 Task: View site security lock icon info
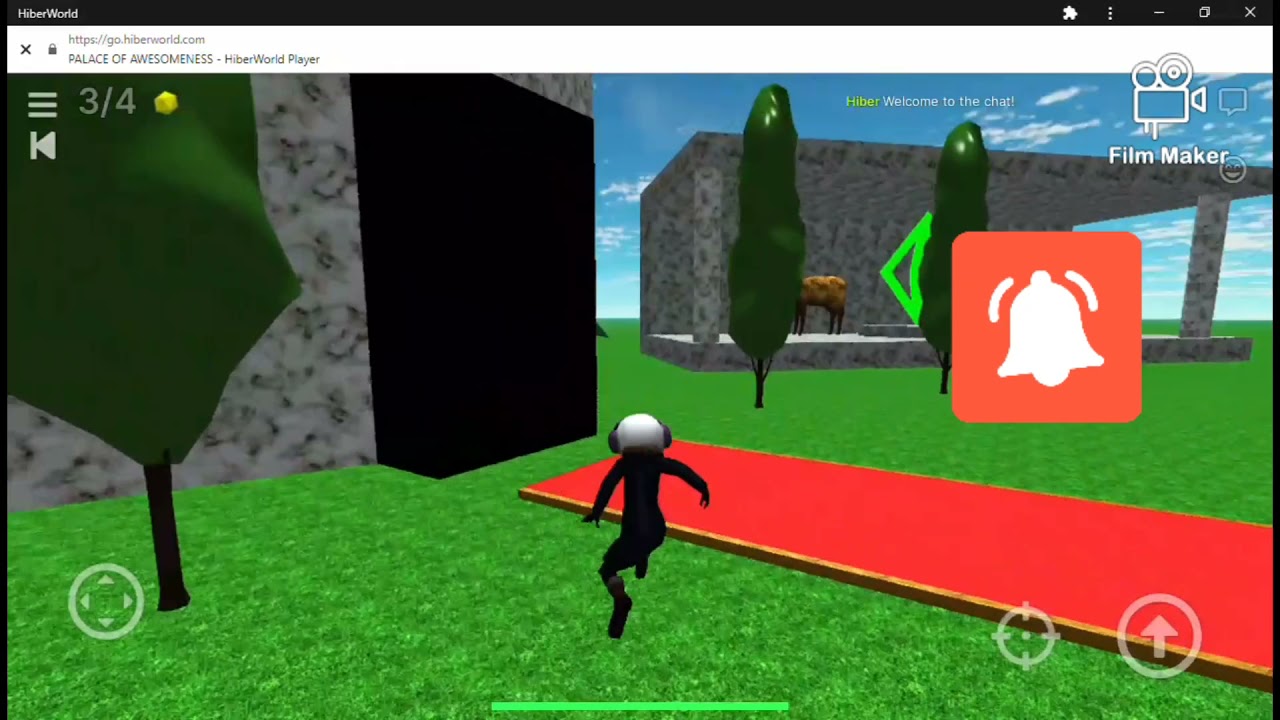(x=52, y=49)
